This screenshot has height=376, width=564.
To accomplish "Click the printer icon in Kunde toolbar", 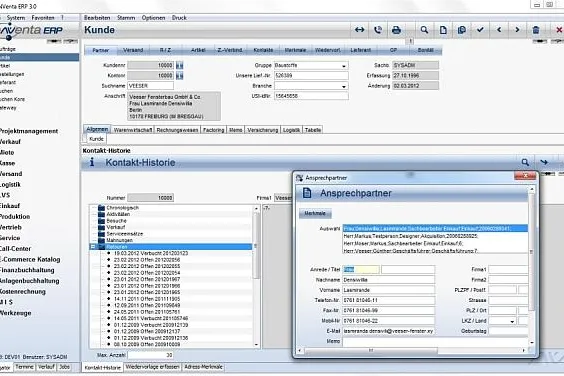I will click(396, 30).
